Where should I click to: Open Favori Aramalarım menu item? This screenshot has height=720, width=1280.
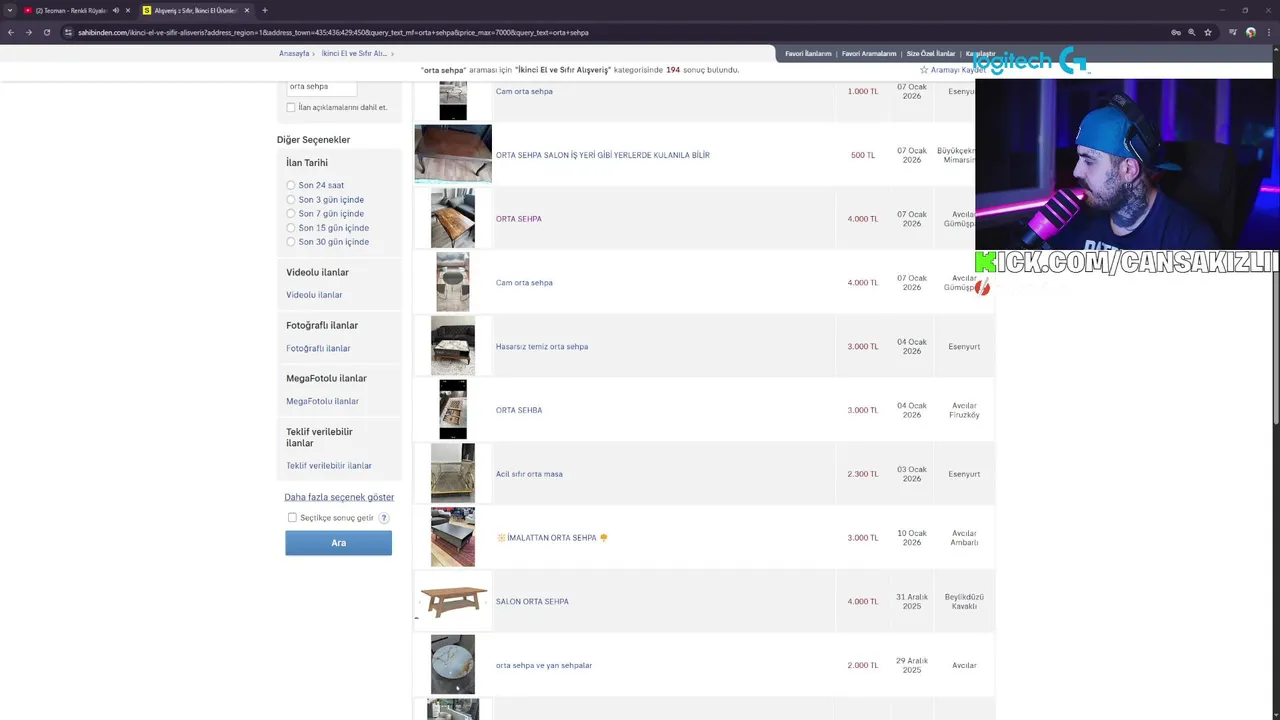(x=869, y=54)
